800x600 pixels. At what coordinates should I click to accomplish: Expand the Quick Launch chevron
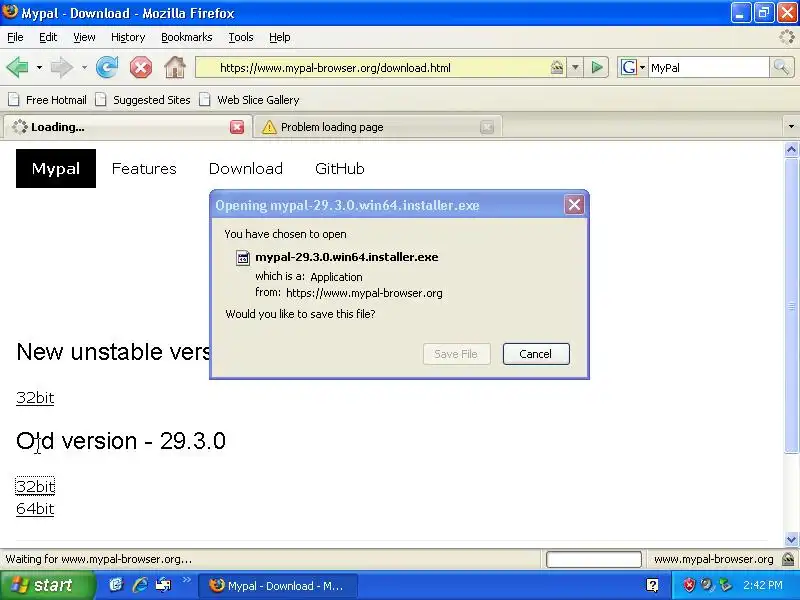(x=187, y=580)
